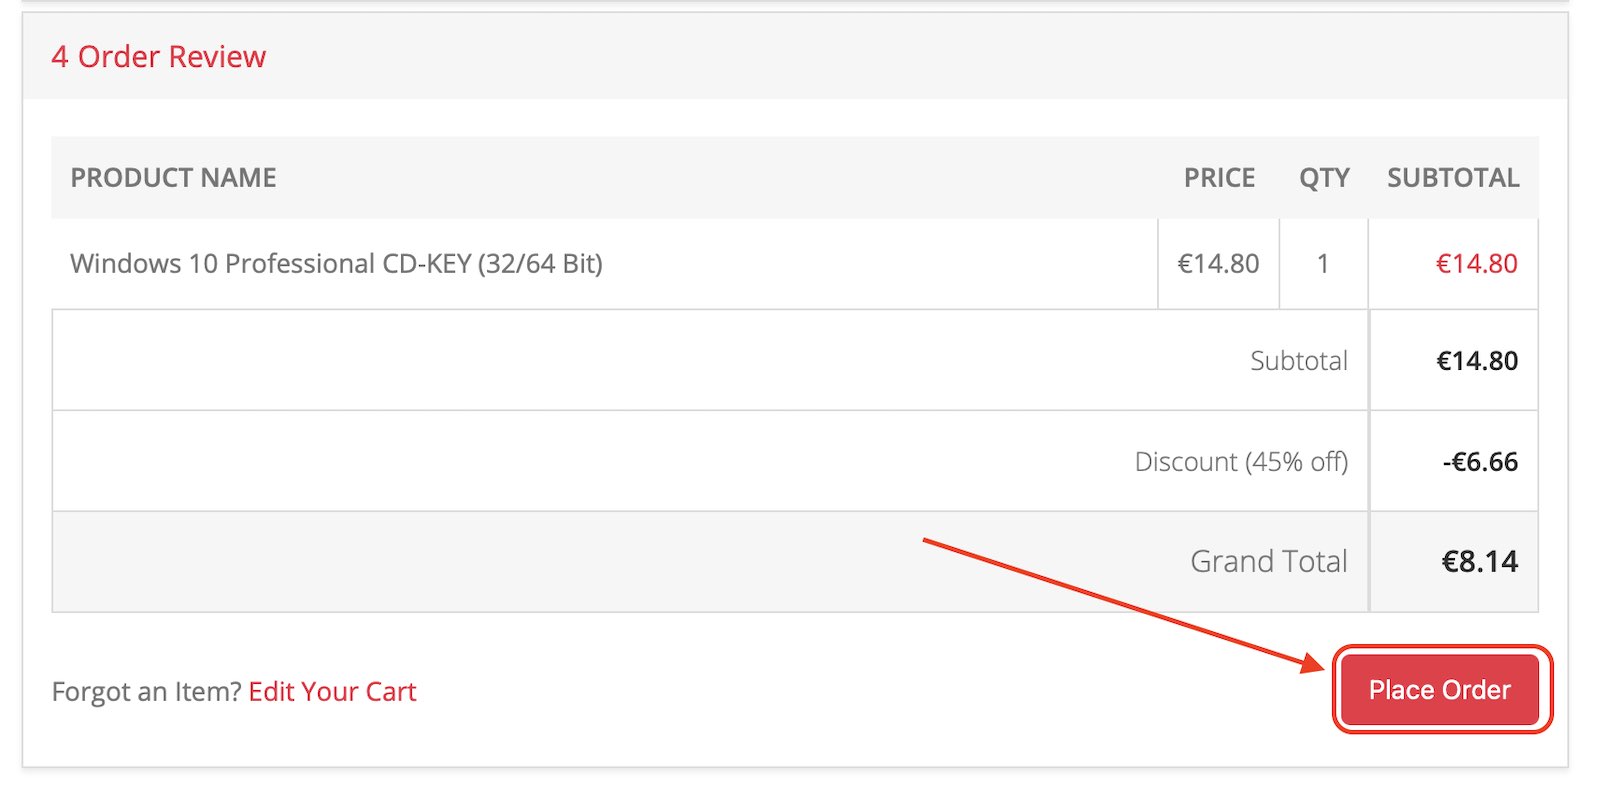The height and width of the screenshot is (800, 1600).
Task: Click the €8.14 grand total amount
Action: pyautogui.click(x=1479, y=562)
